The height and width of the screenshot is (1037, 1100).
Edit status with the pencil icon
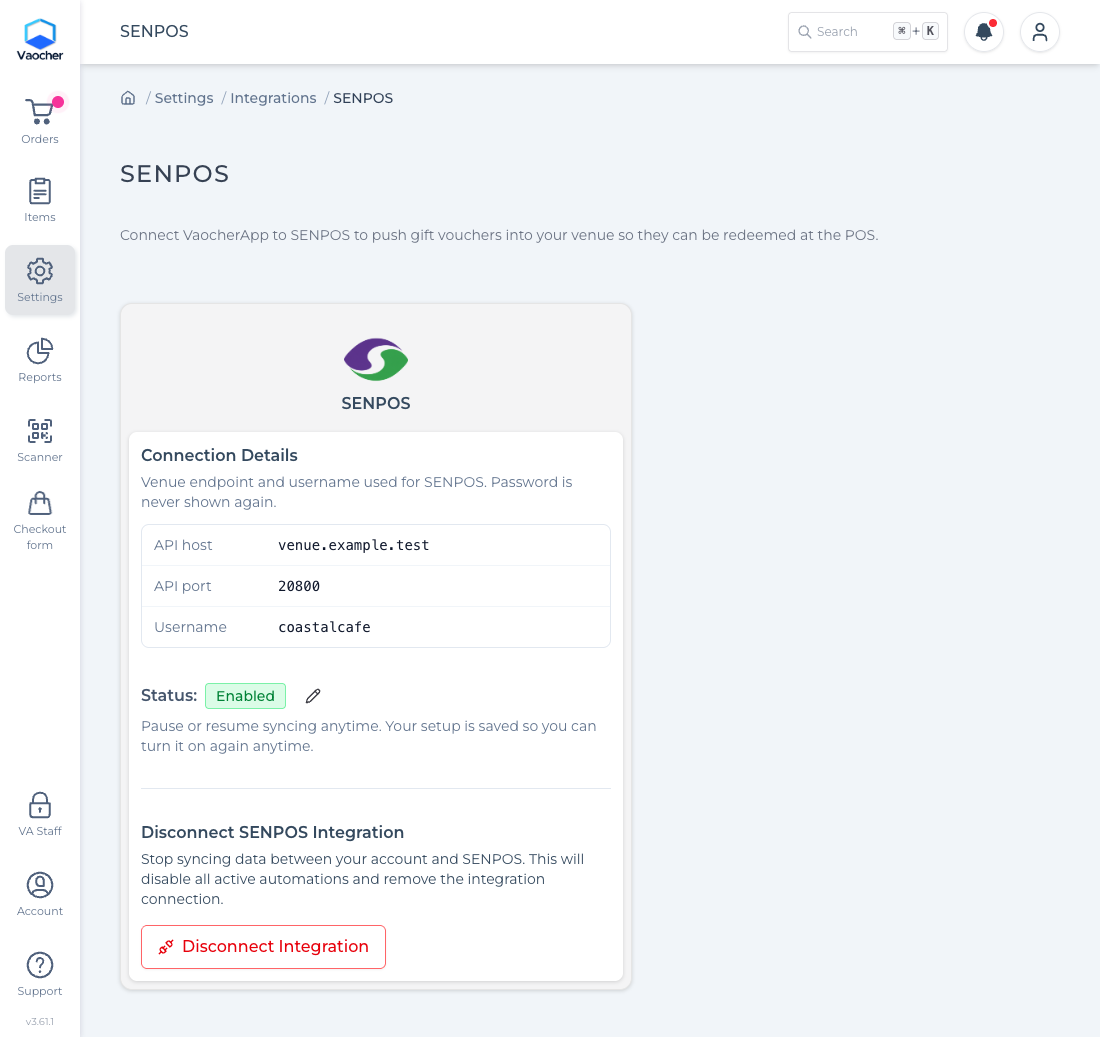click(313, 696)
